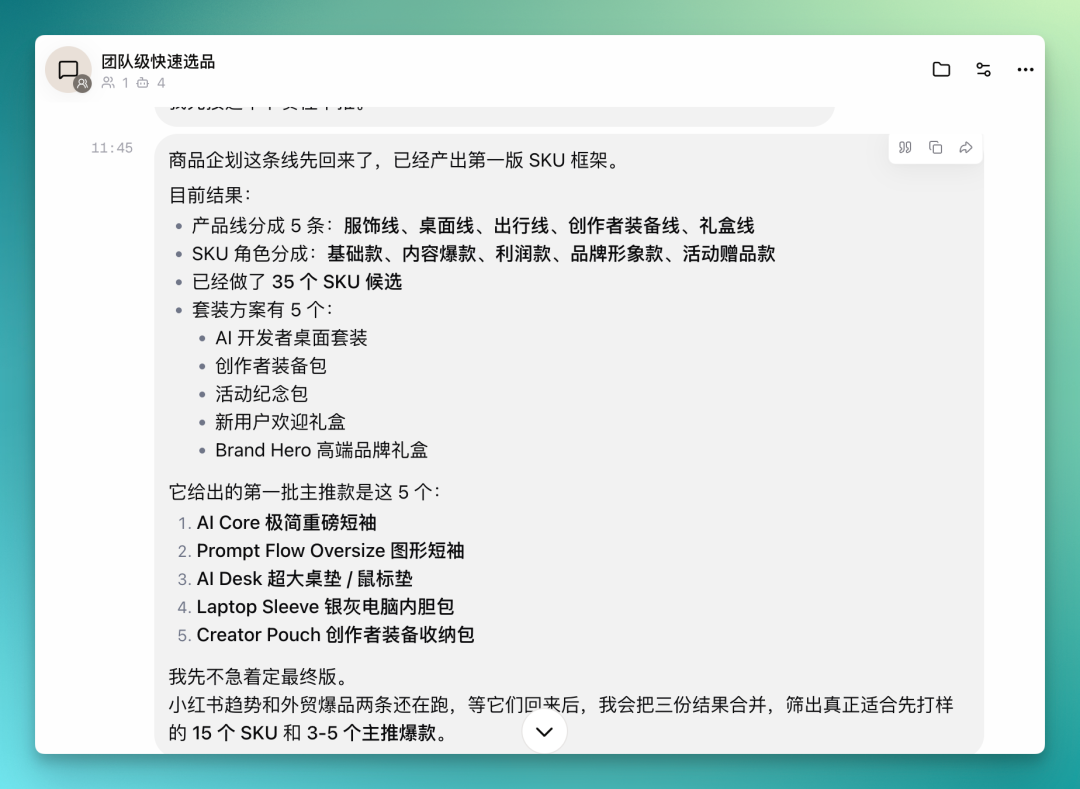Open the three-dot more menu
This screenshot has width=1080, height=789.
point(1025,70)
